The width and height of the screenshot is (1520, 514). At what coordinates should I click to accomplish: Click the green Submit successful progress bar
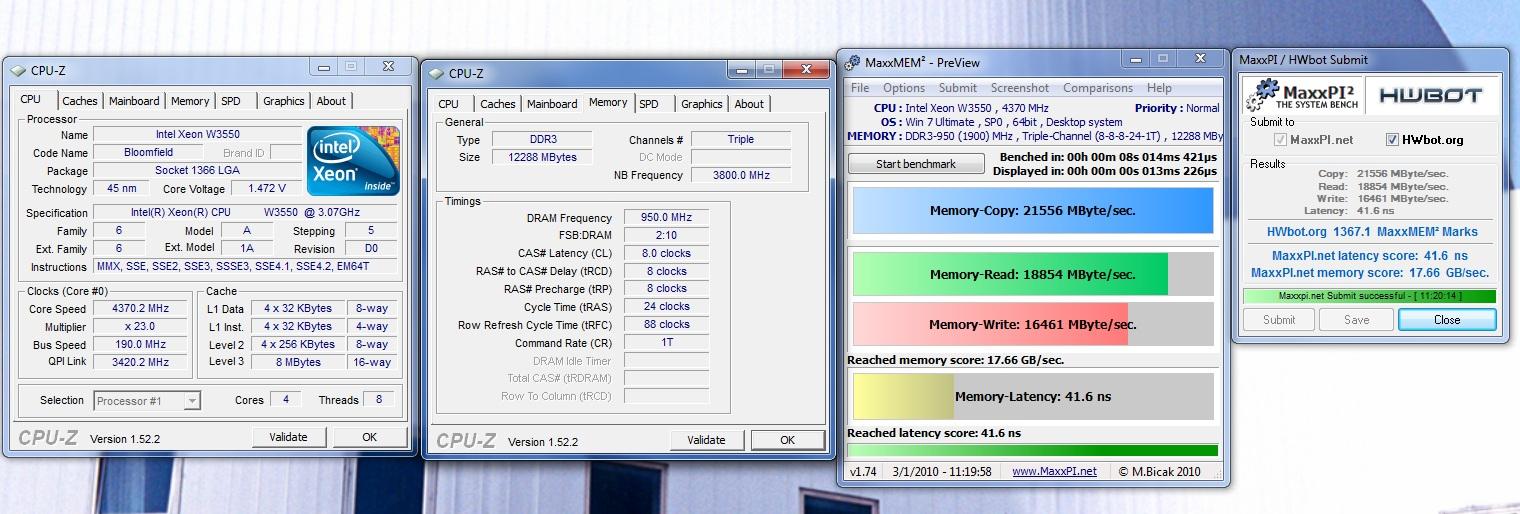click(x=1369, y=296)
